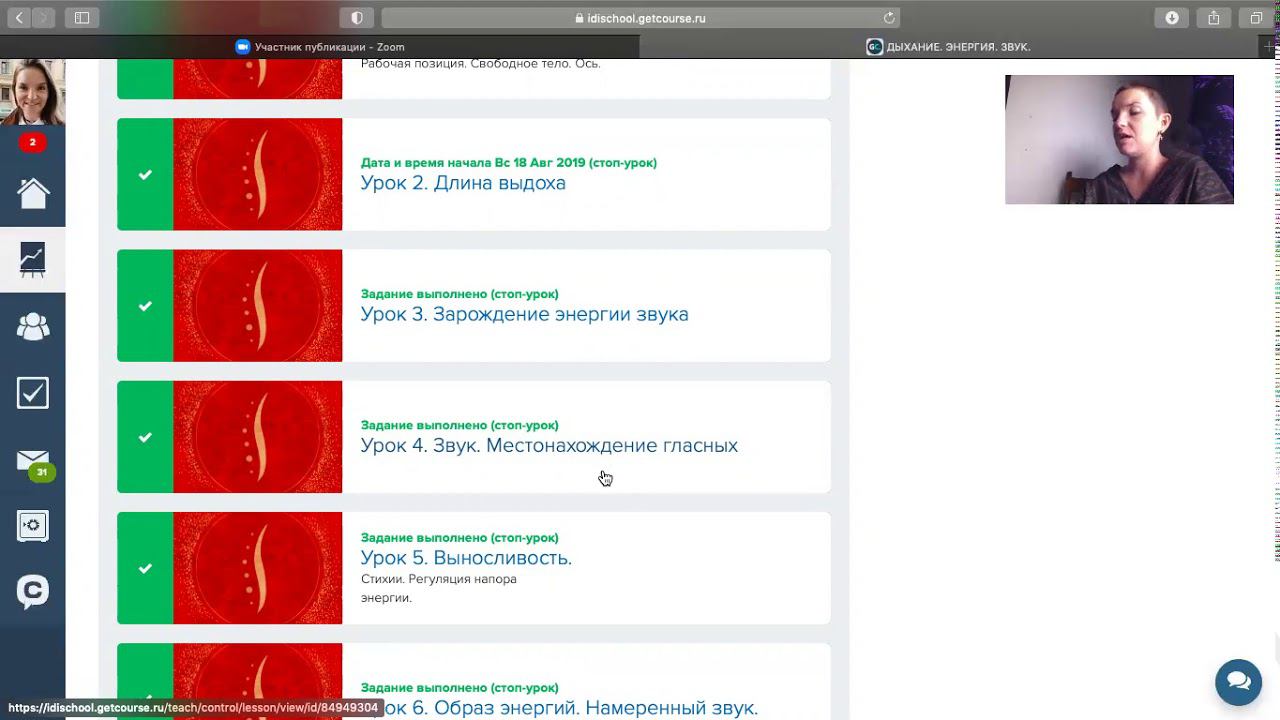This screenshot has width=1280, height=720.
Task: Click Safari's forward navigation arrow
Action: (x=44, y=18)
